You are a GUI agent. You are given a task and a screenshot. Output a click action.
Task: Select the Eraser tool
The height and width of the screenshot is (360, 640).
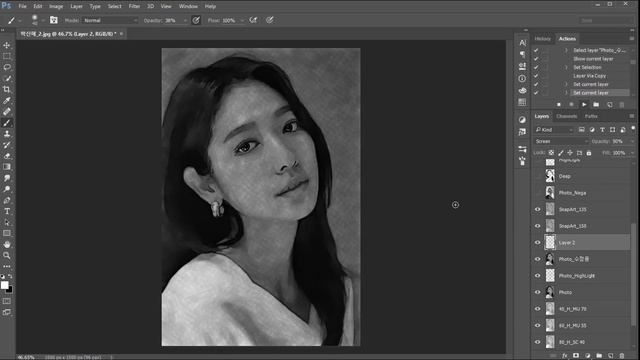(x=7, y=156)
